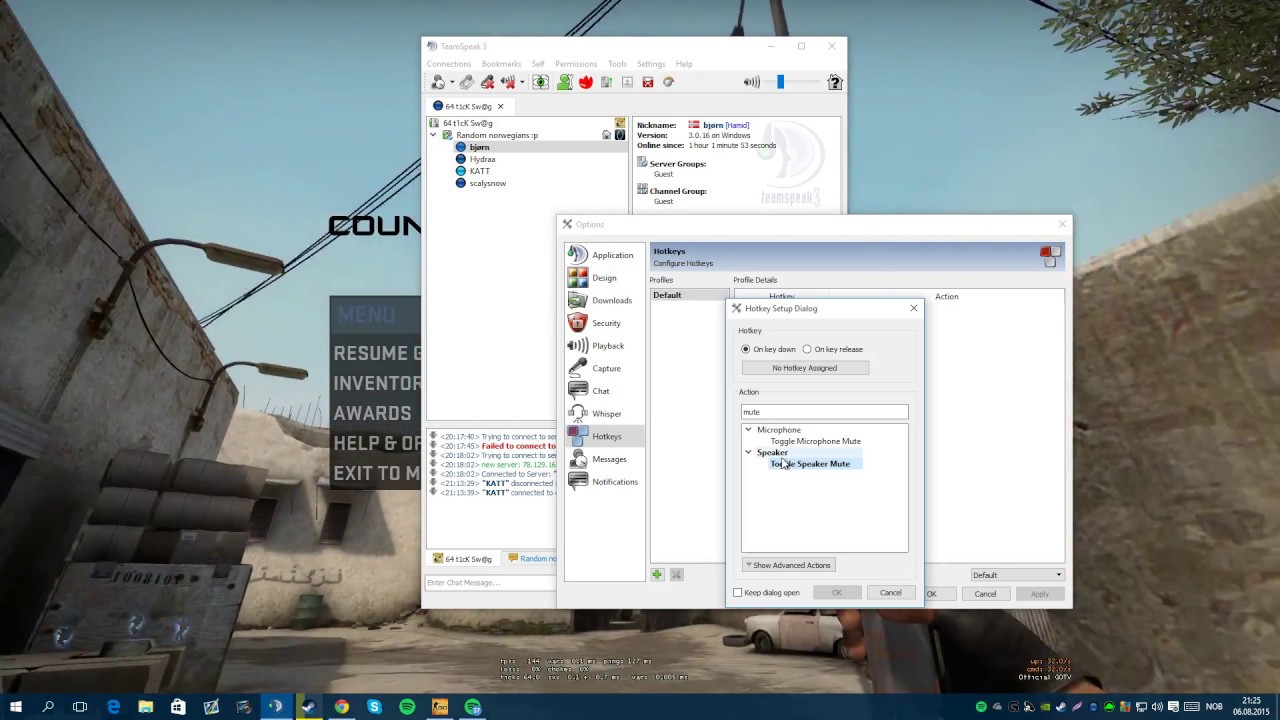Viewport: 1280px width, 720px height.
Task: Click the green contacts manager toolbar icon
Action: [565, 82]
